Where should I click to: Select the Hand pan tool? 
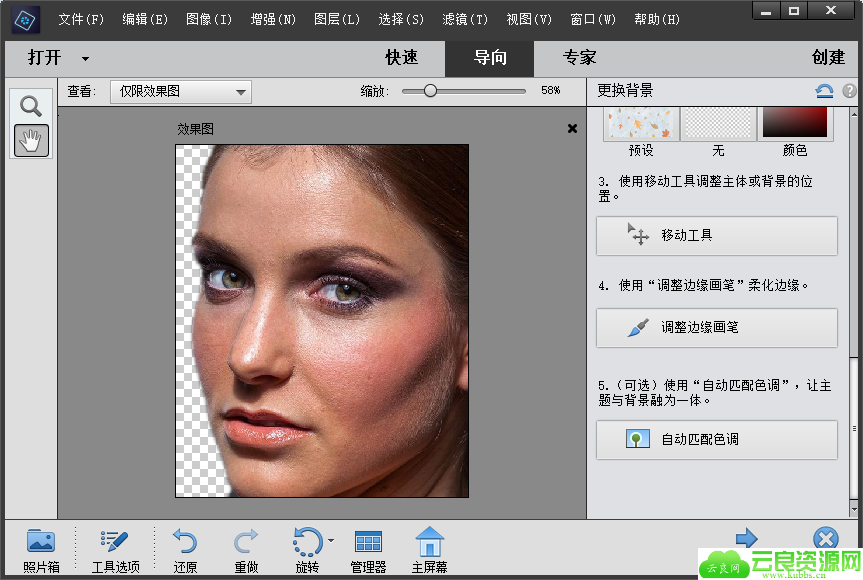[x=31, y=140]
